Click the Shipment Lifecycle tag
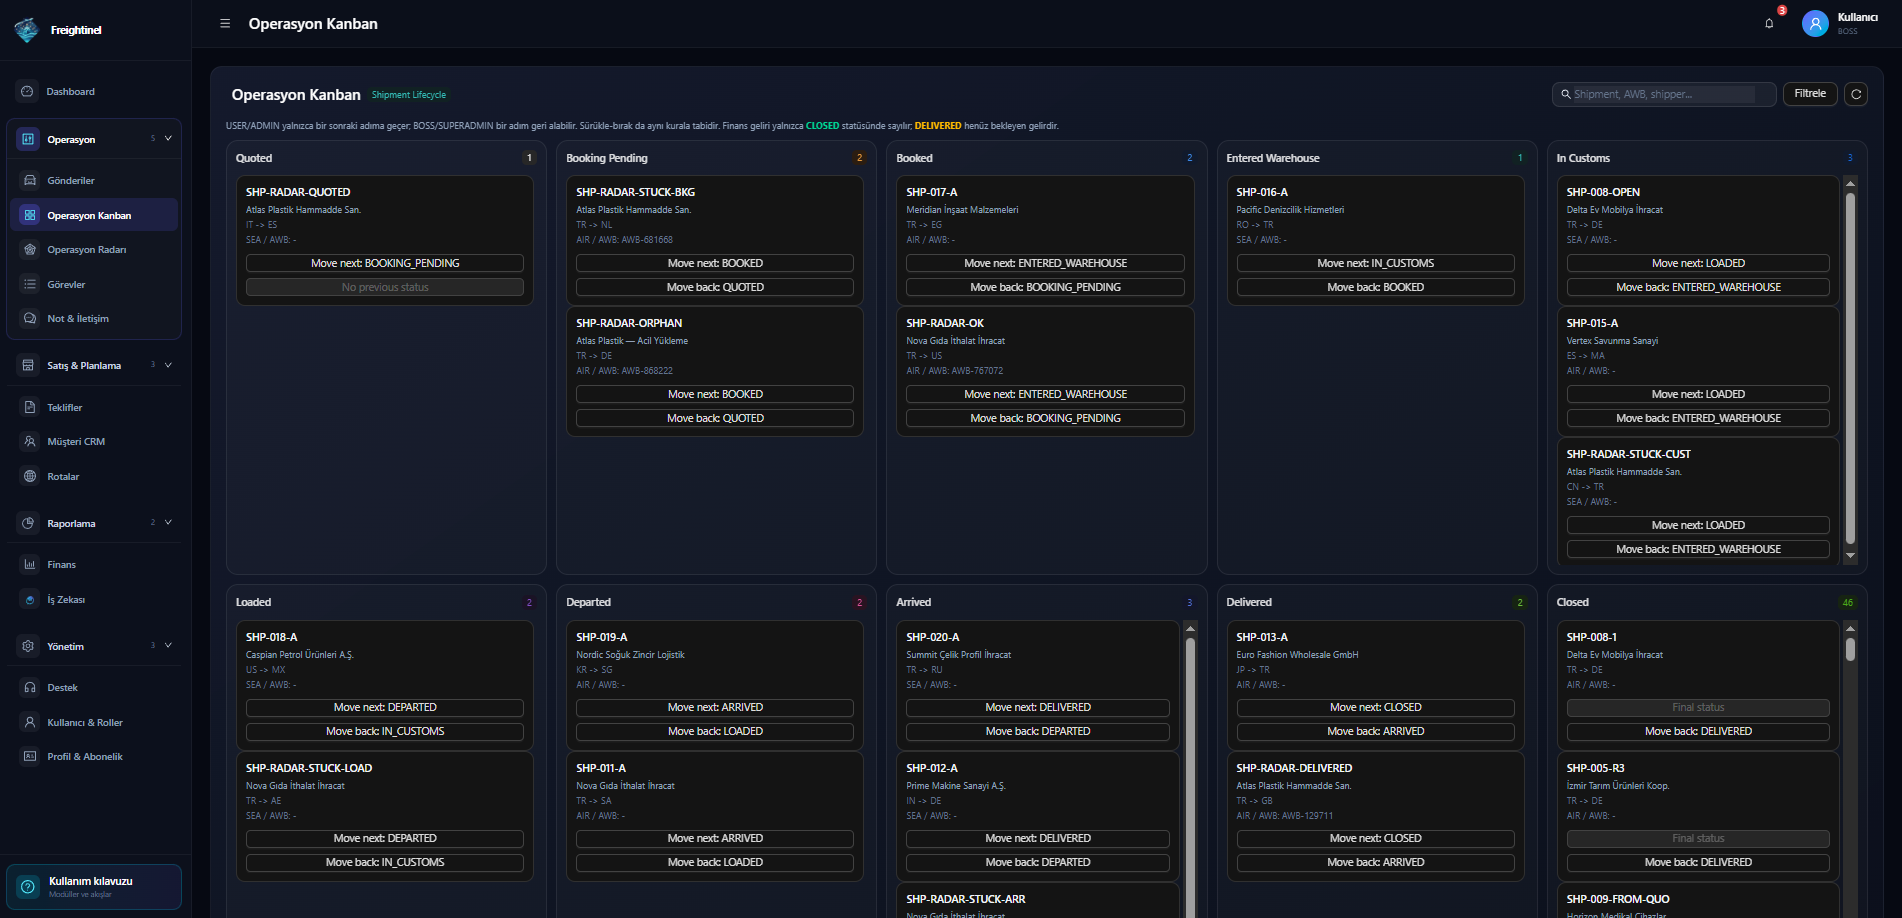The height and width of the screenshot is (918, 1902). [x=409, y=95]
